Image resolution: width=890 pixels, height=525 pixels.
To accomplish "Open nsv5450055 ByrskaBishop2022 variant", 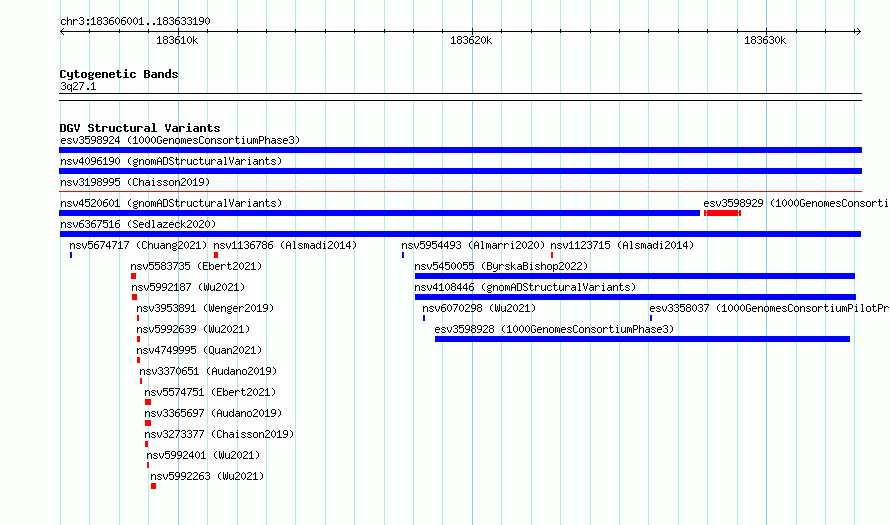I will click(x=501, y=266).
